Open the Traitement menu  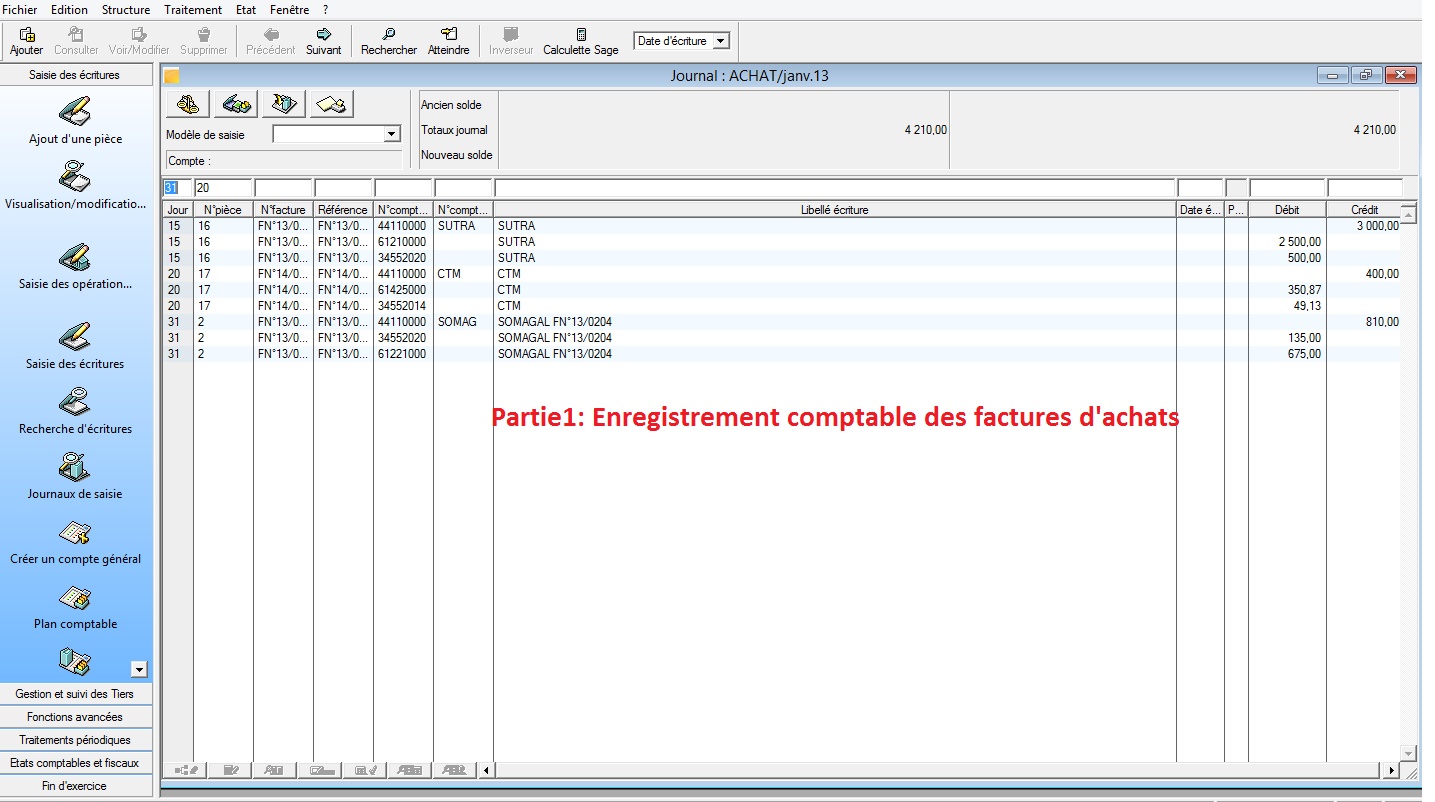[x=192, y=9]
